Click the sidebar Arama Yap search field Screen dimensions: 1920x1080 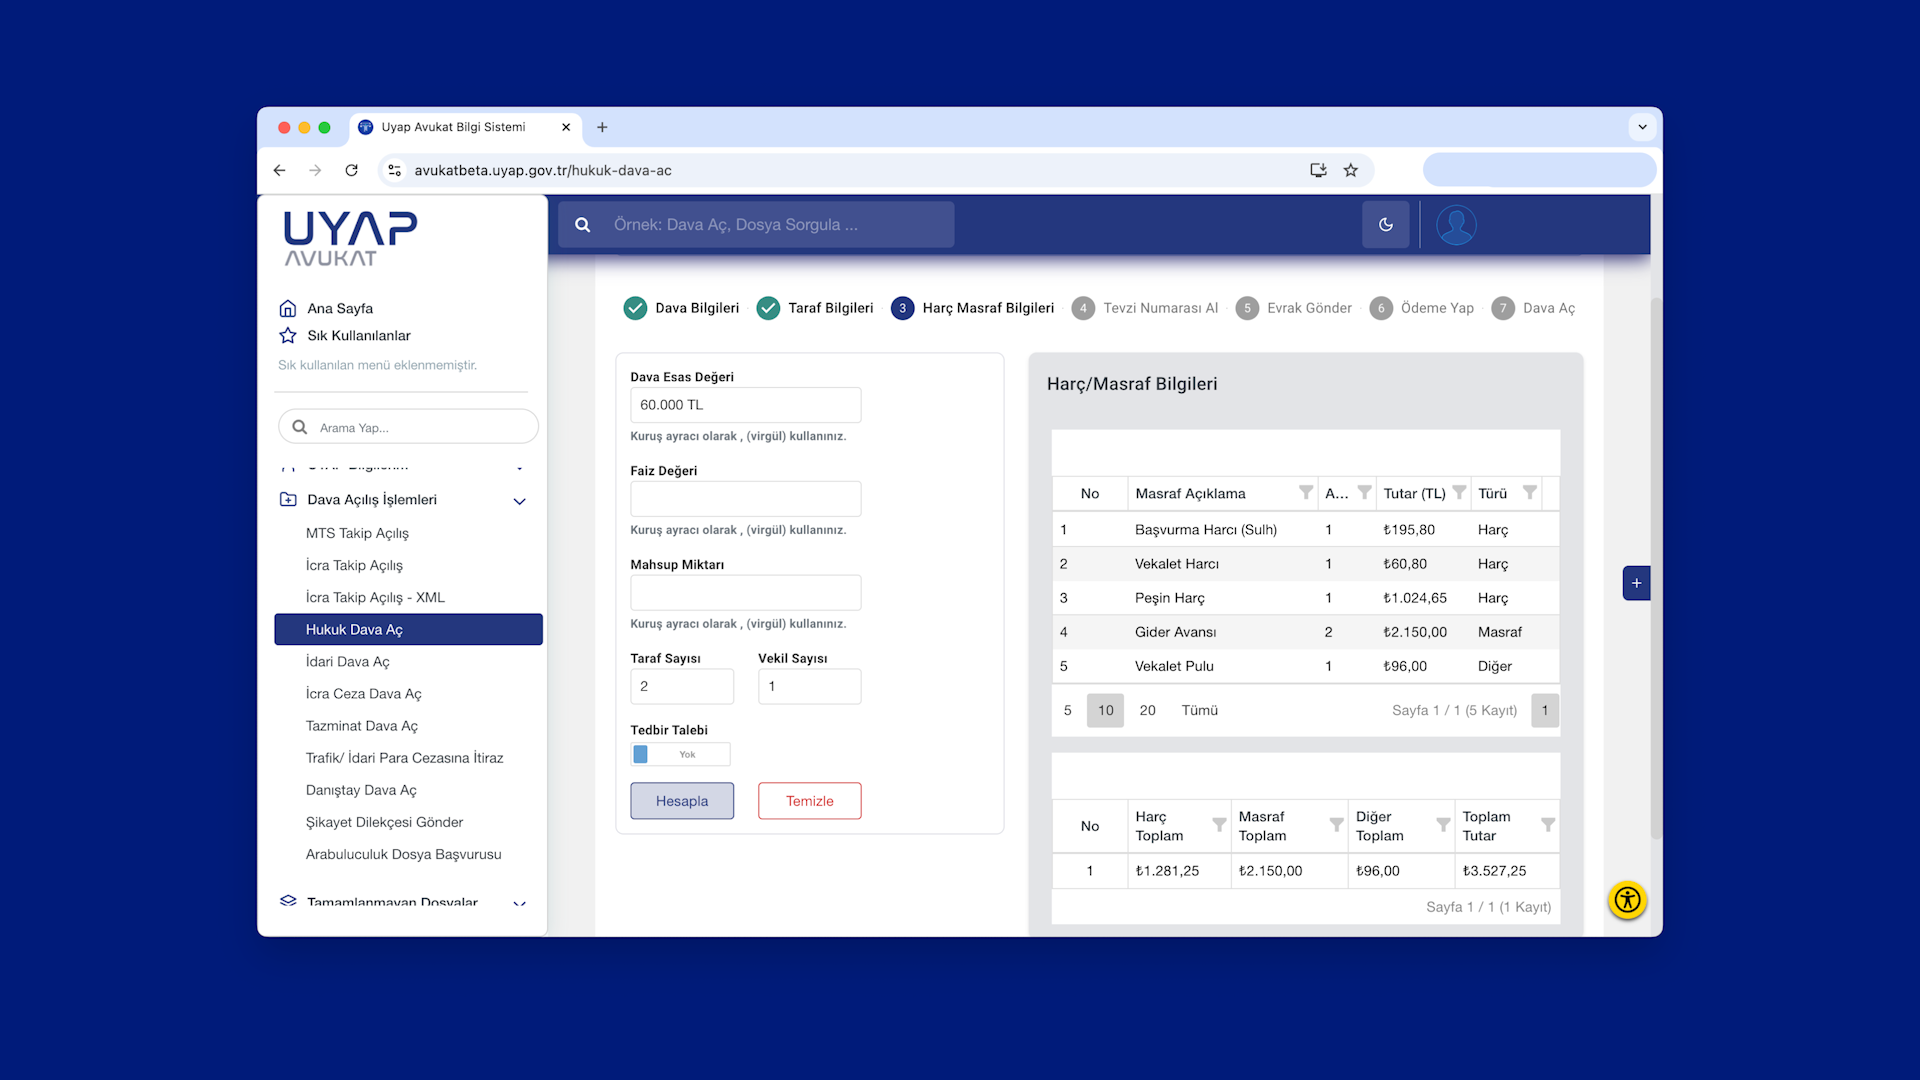point(408,427)
